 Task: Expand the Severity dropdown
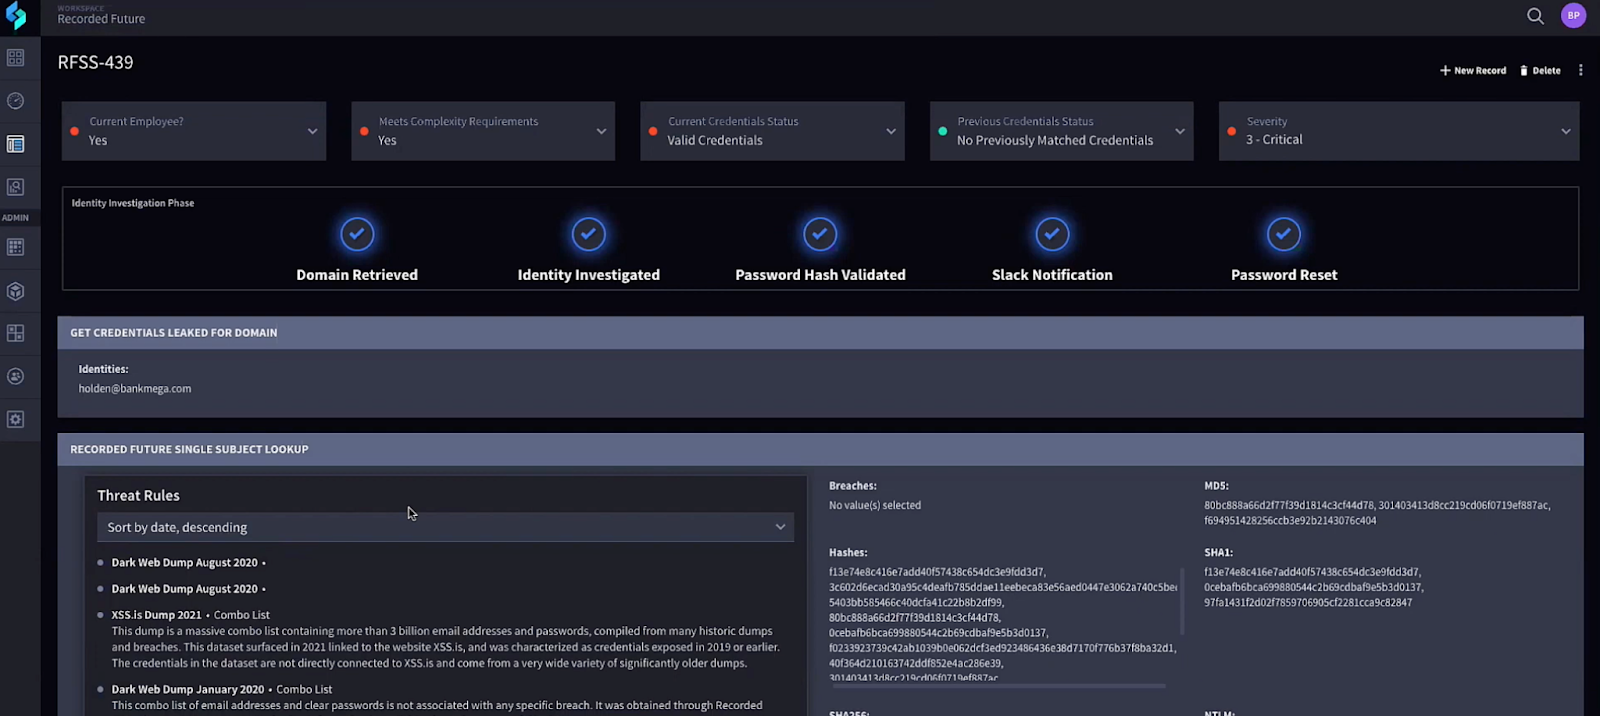click(x=1399, y=131)
